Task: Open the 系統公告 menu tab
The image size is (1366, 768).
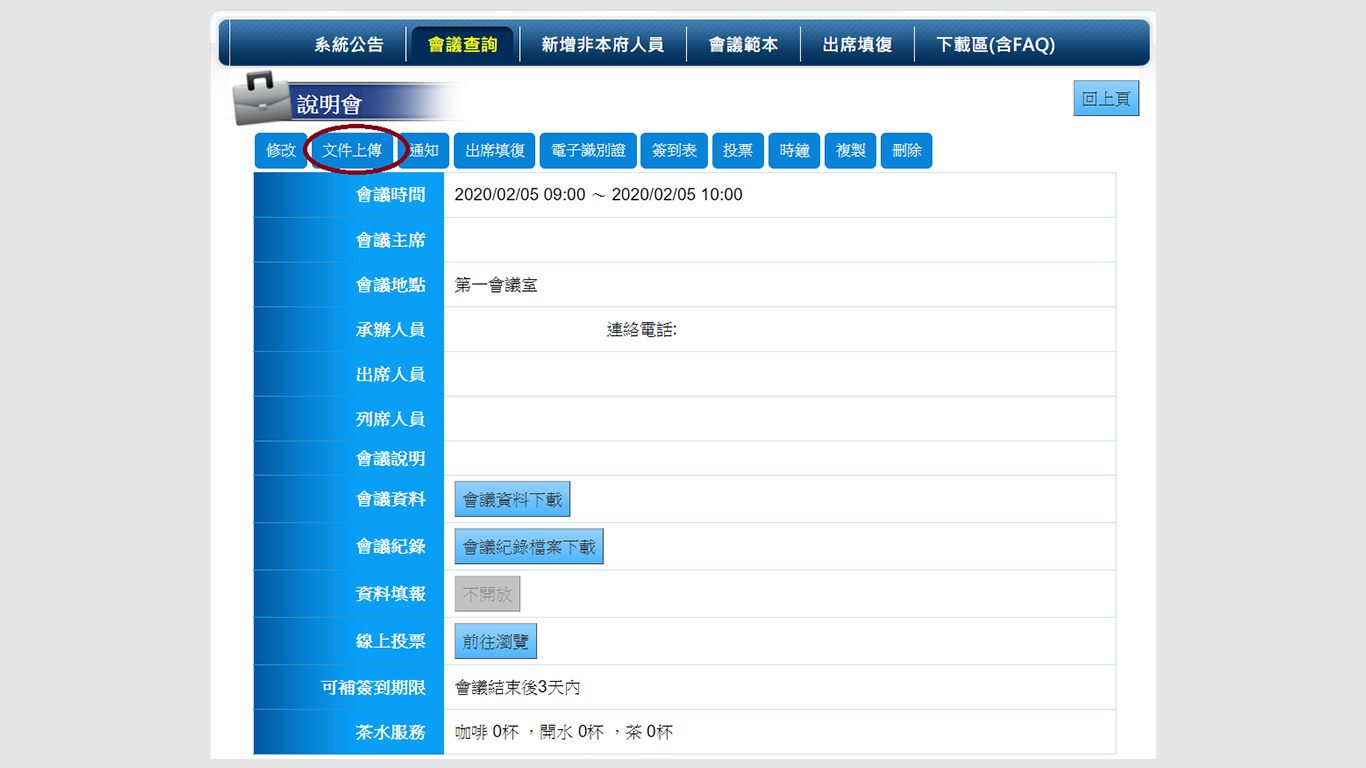Action: [x=348, y=45]
